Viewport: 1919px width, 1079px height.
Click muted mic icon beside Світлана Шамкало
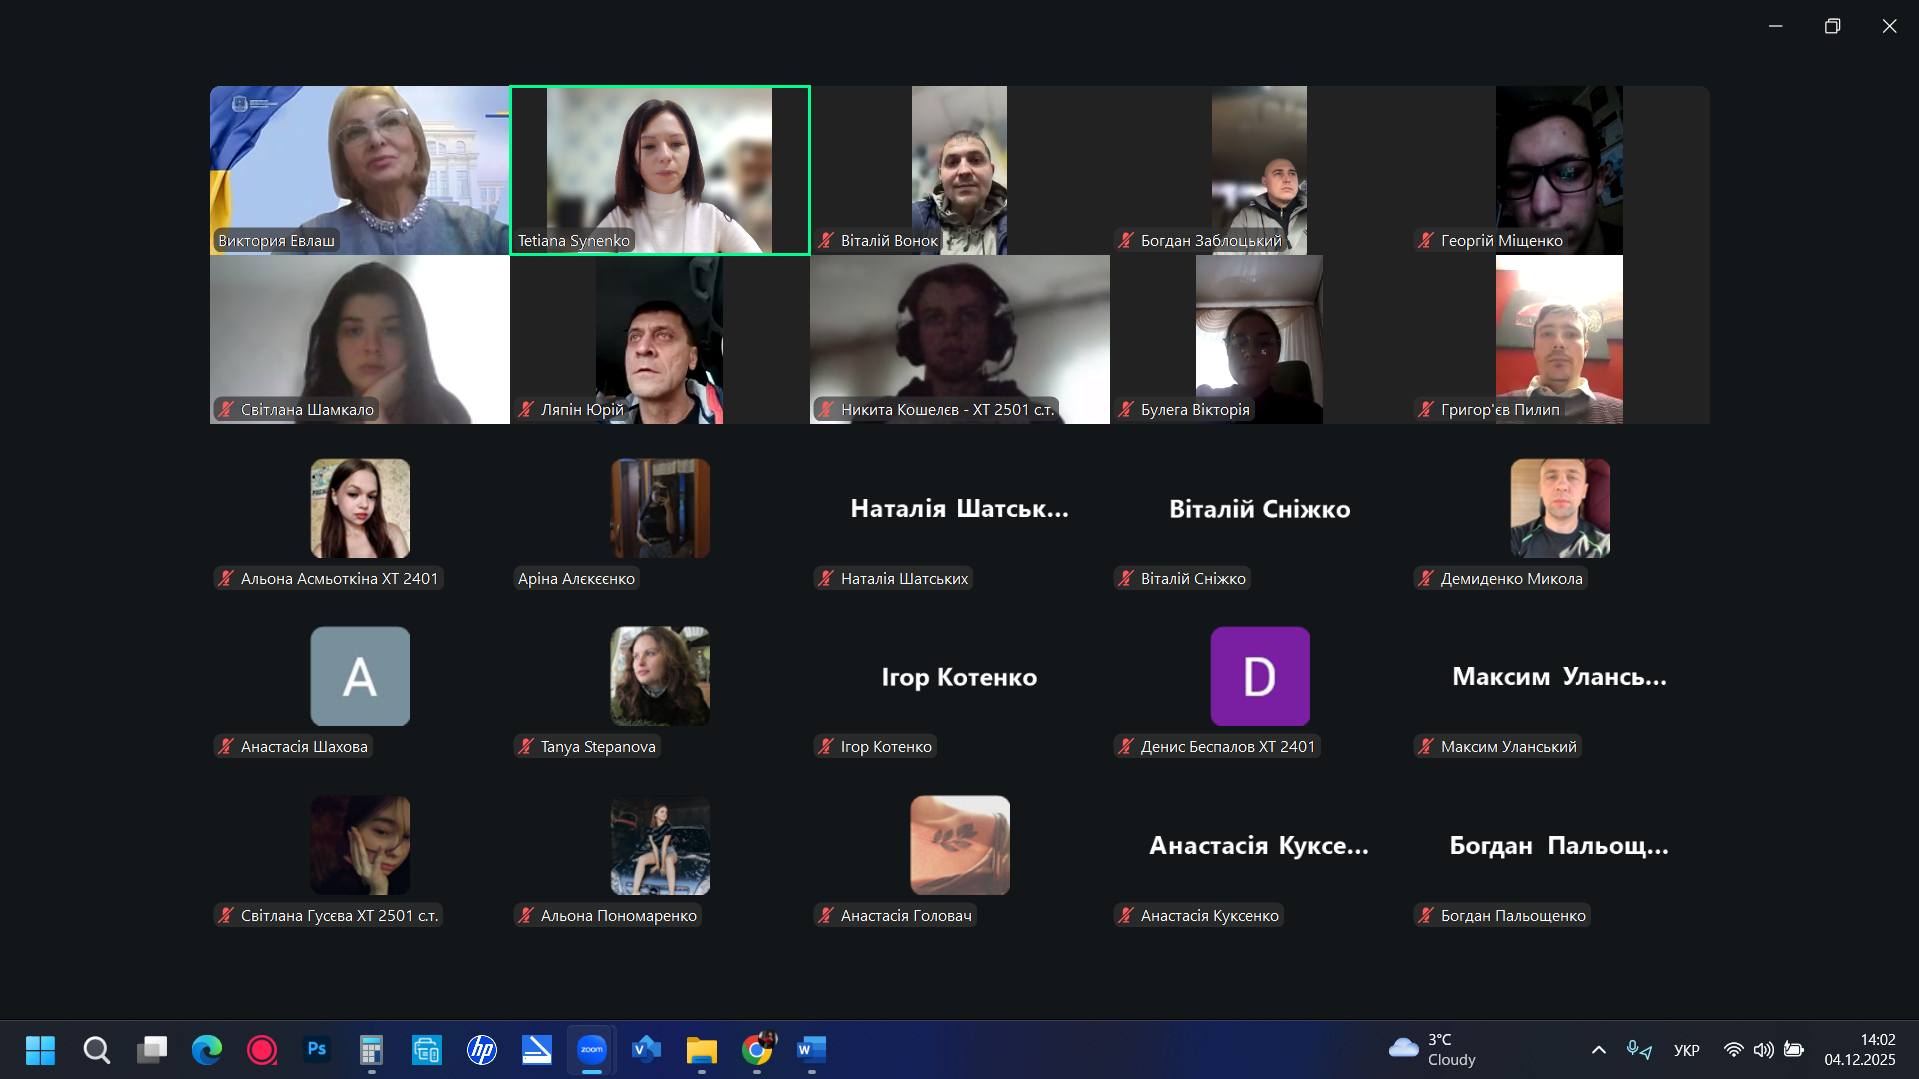coord(226,410)
